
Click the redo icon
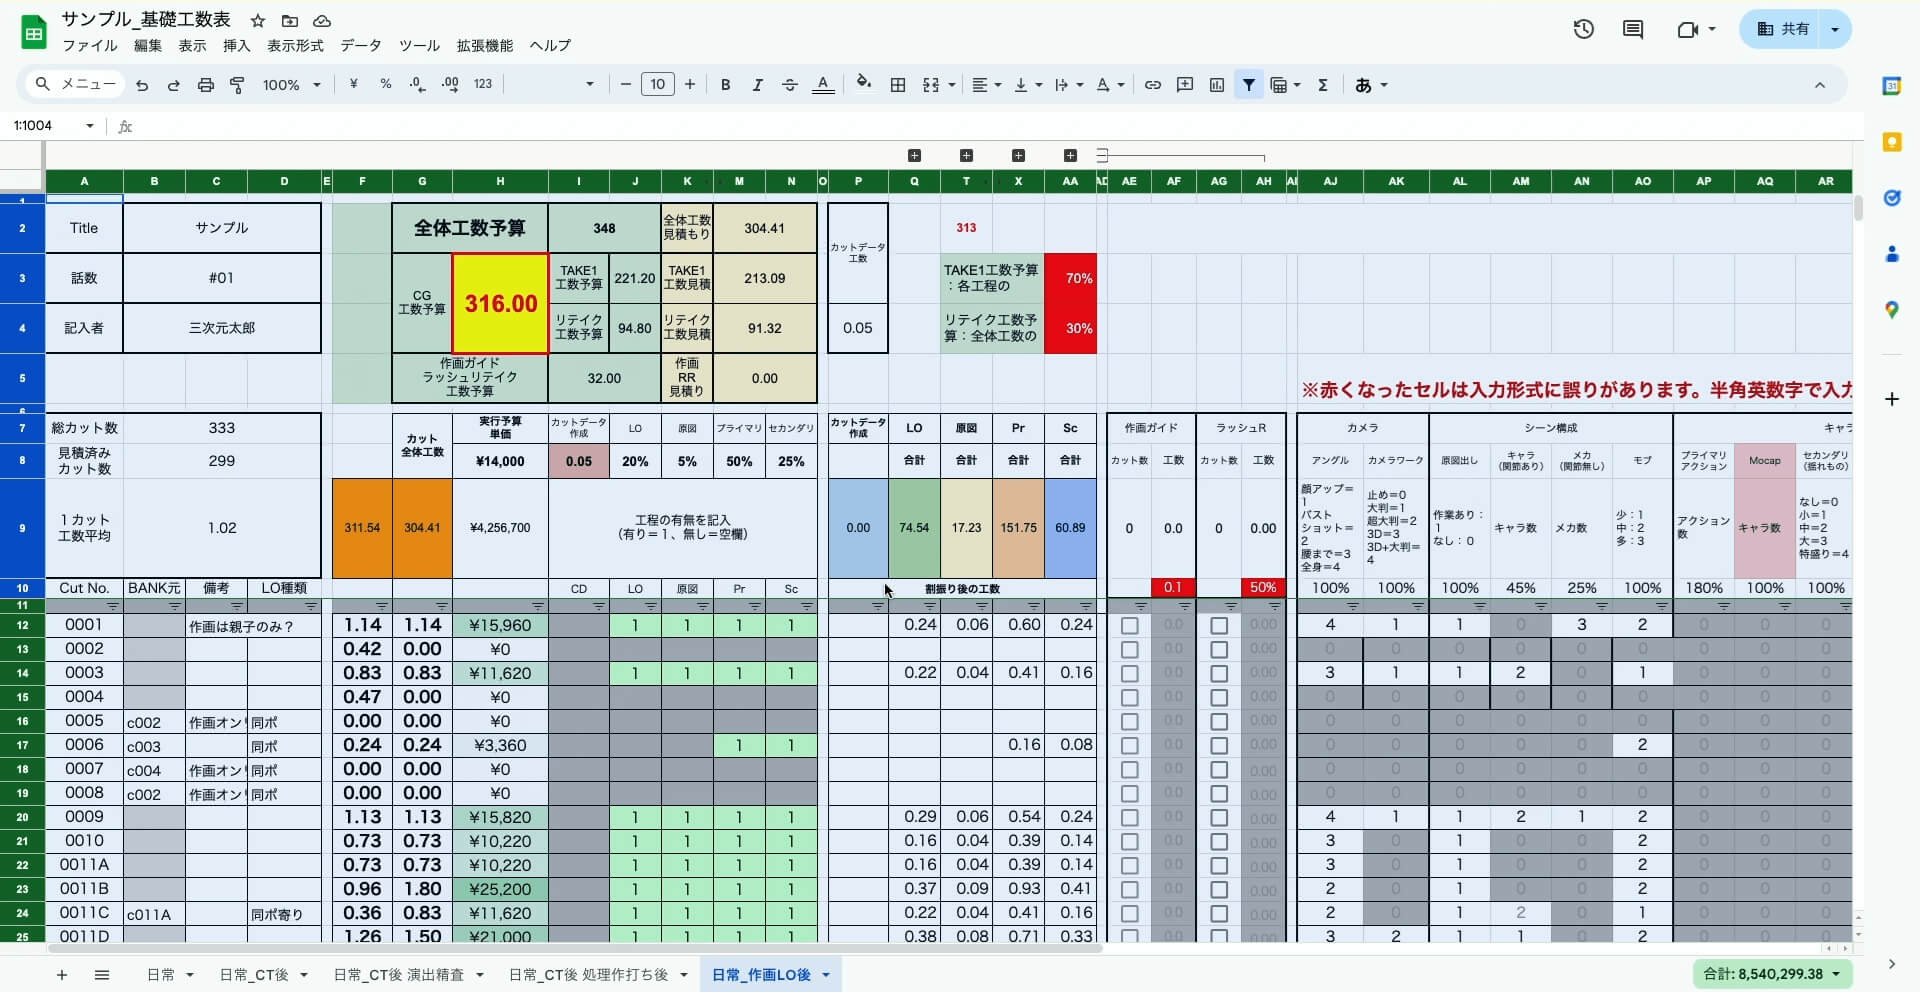(x=174, y=85)
